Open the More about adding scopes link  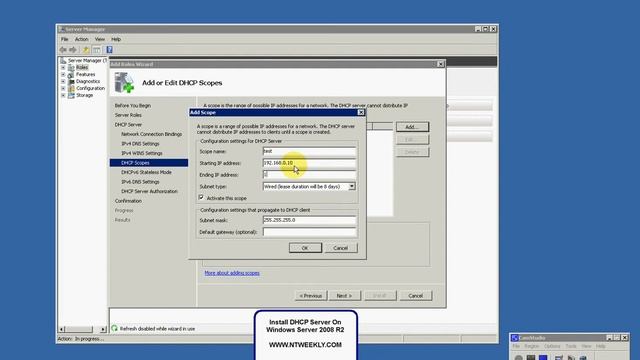(232, 273)
